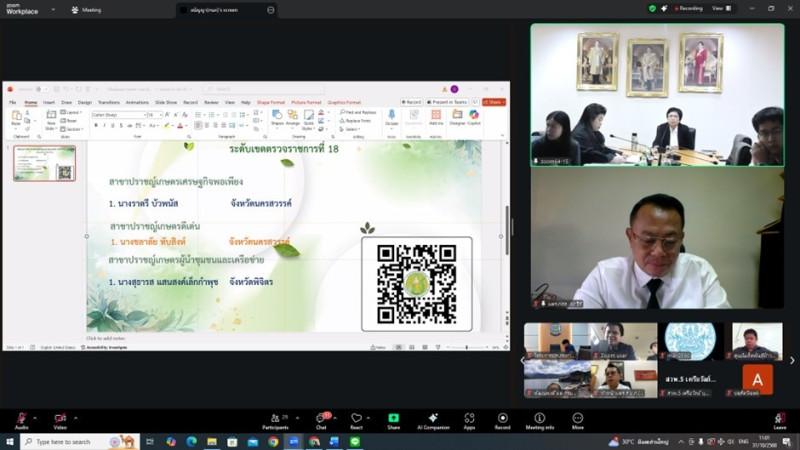Viewport: 800px width, 450px height.
Task: Mute the microphone with the Audio button
Action: pos(21,420)
